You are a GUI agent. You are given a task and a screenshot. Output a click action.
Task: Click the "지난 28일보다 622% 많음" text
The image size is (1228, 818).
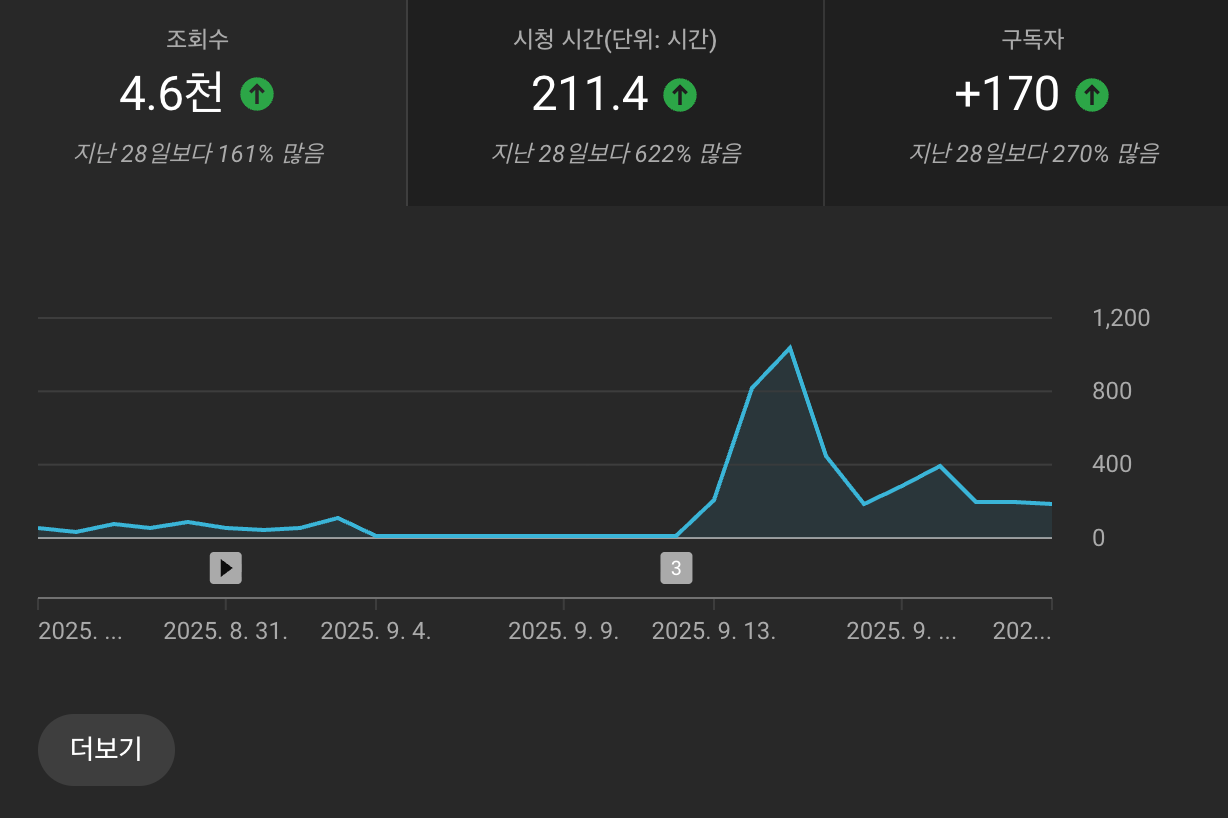point(615,154)
